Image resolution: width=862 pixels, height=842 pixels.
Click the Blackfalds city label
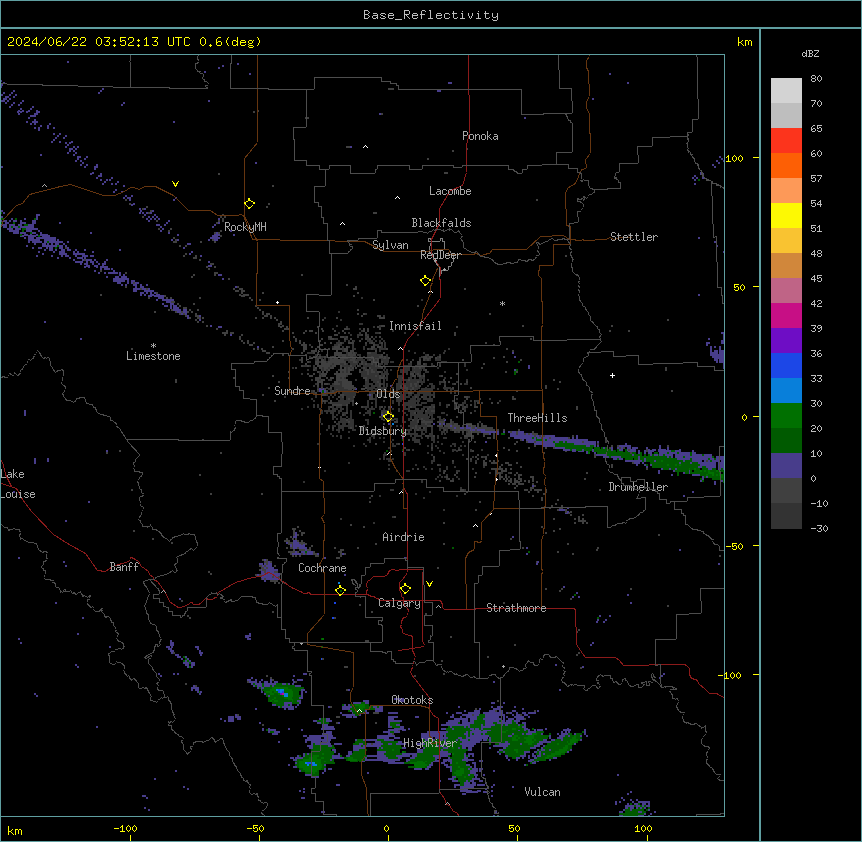[441, 223]
